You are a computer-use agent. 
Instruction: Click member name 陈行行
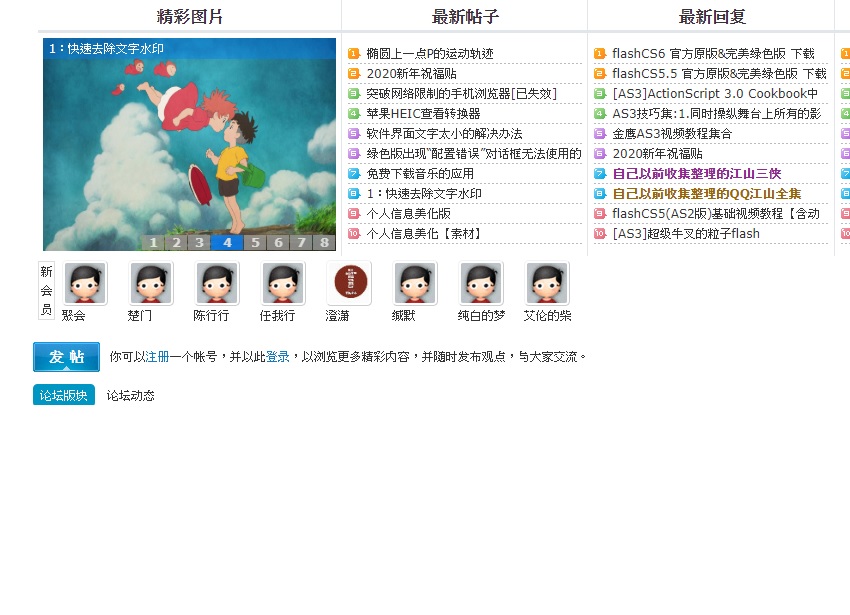pos(211,316)
